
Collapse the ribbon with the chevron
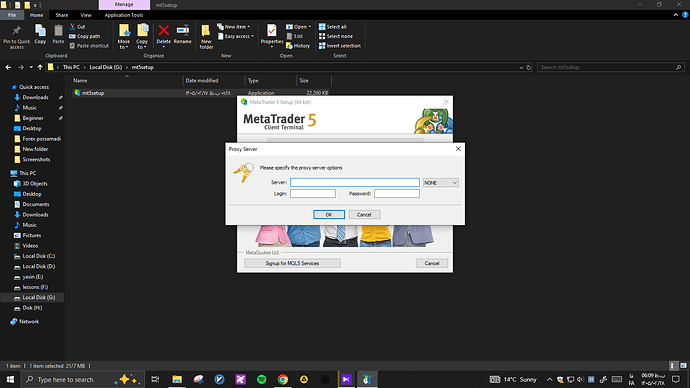coord(675,15)
